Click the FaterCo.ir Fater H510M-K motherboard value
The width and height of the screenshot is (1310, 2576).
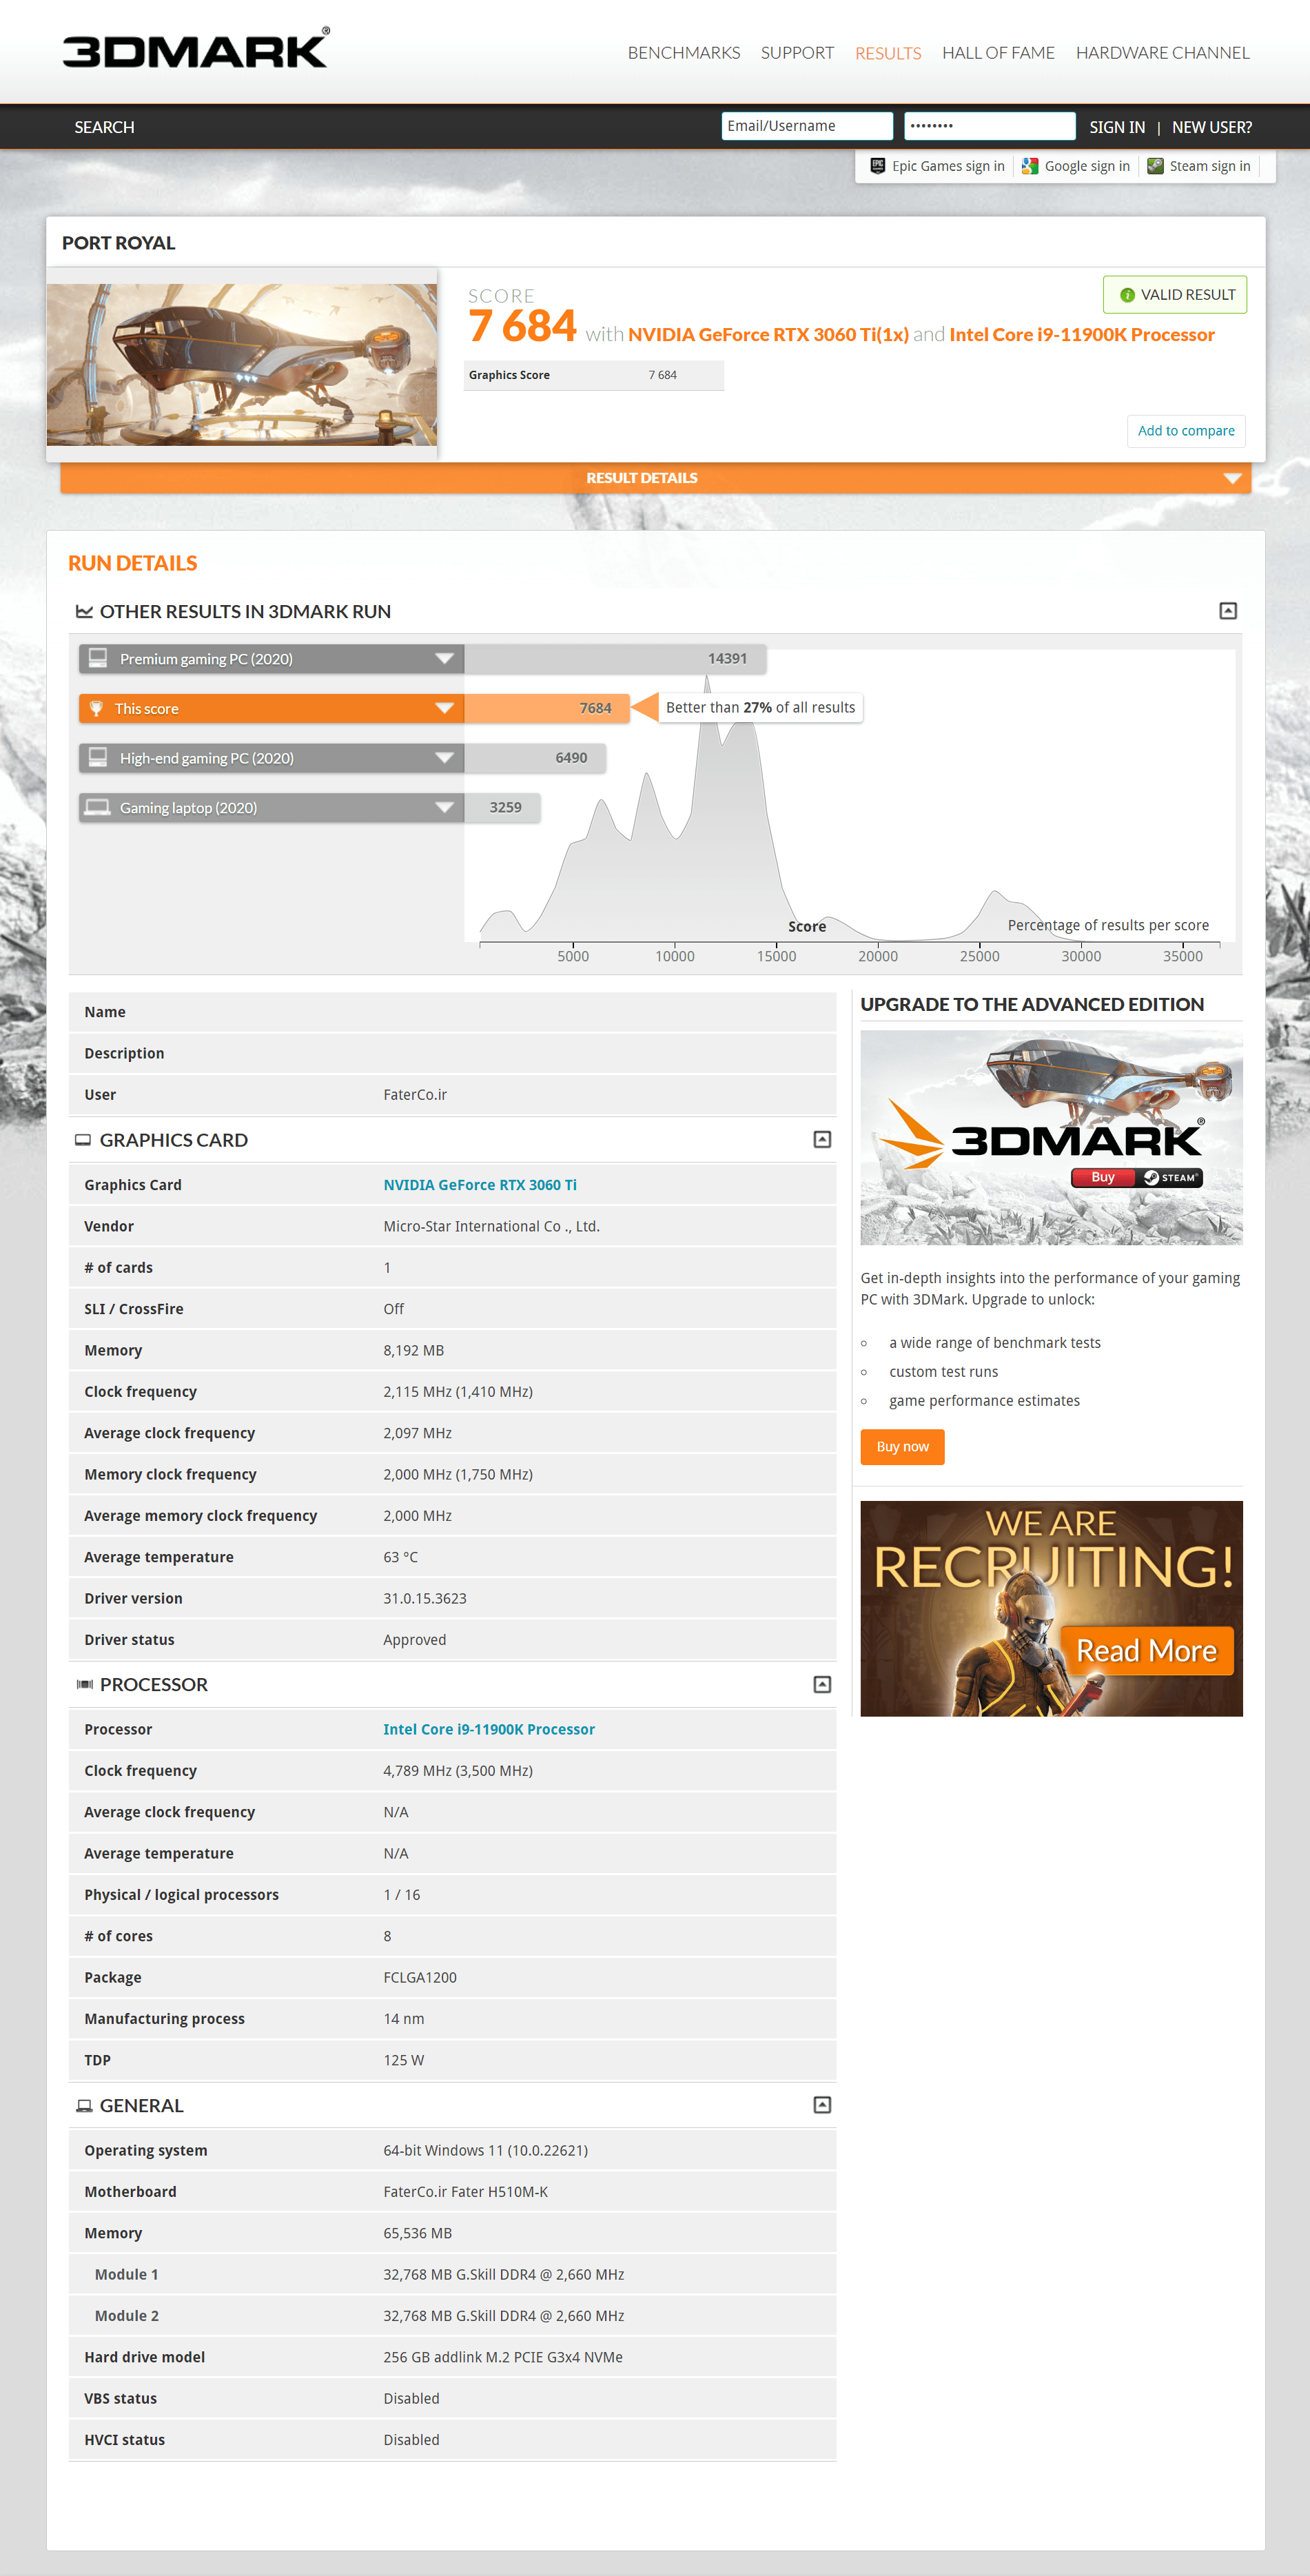pyautogui.click(x=465, y=2192)
